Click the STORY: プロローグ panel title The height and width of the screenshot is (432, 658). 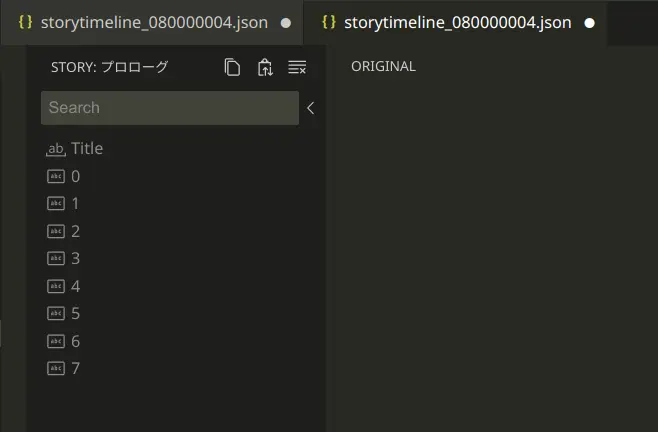(x=109, y=67)
